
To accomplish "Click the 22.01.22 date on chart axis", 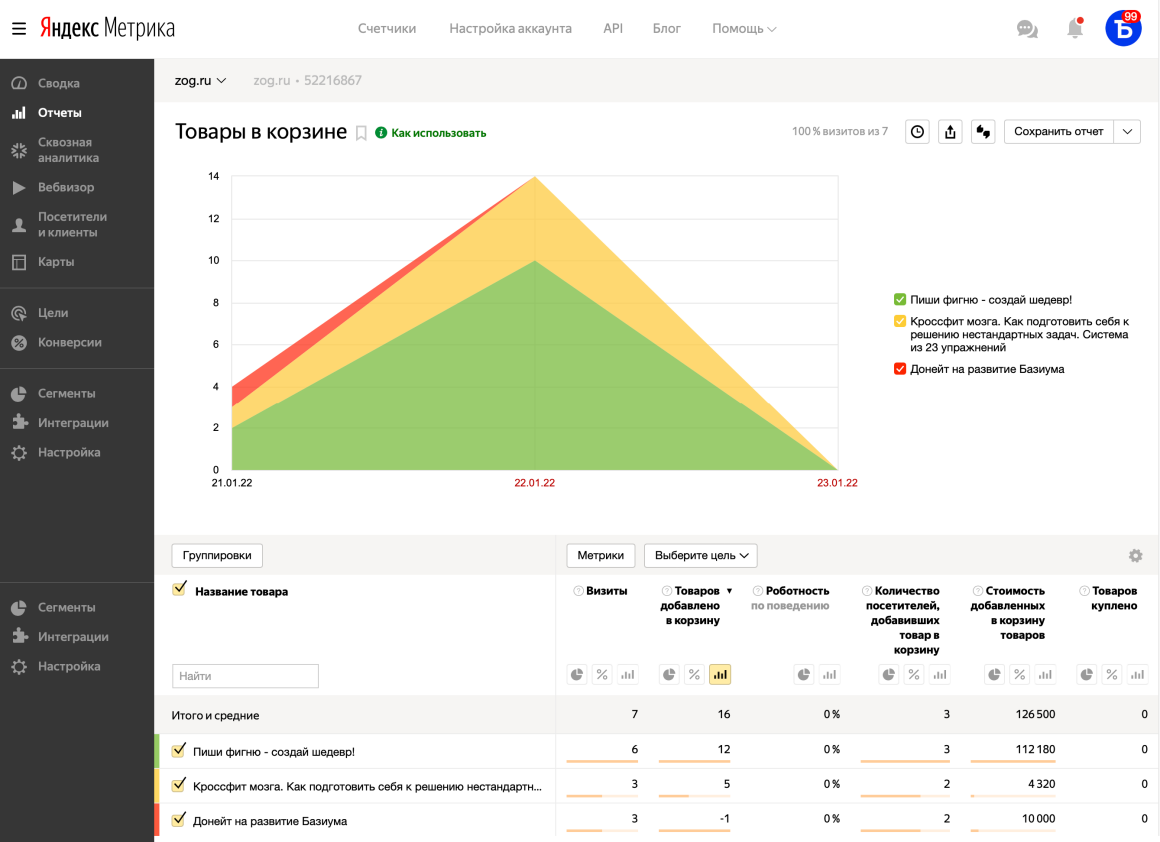I will coord(534,482).
